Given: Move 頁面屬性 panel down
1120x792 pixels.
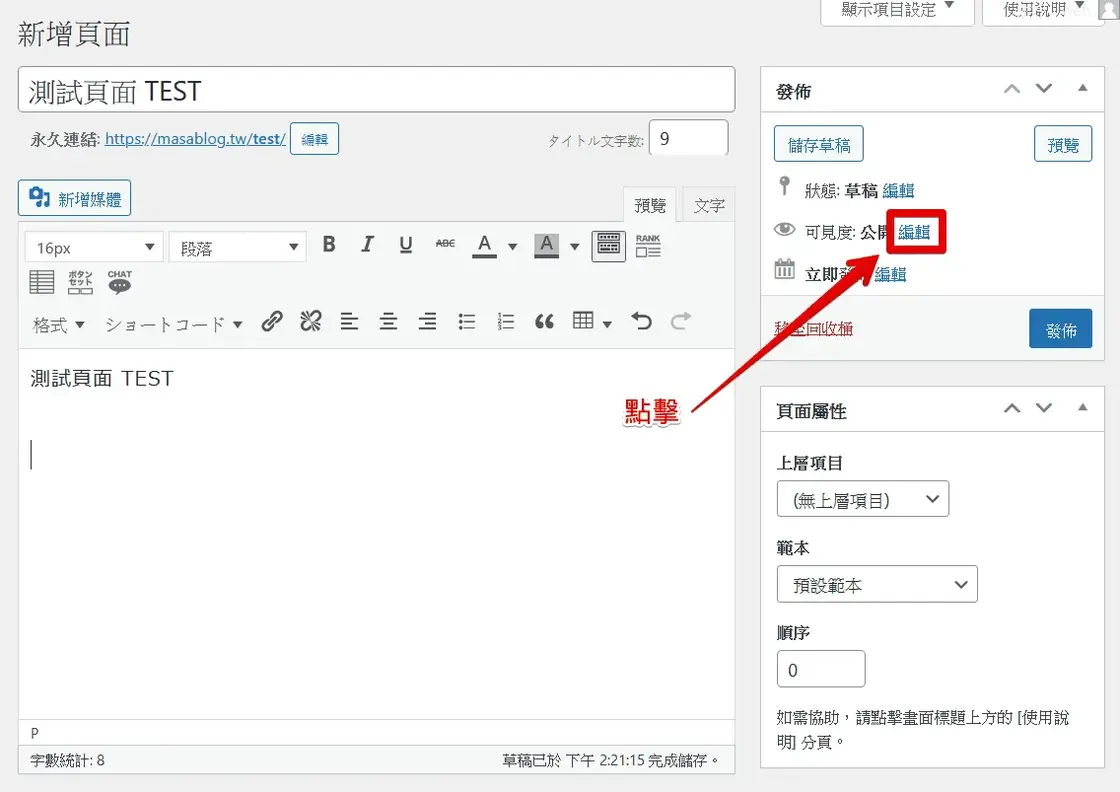Looking at the screenshot, I should point(1044,408).
